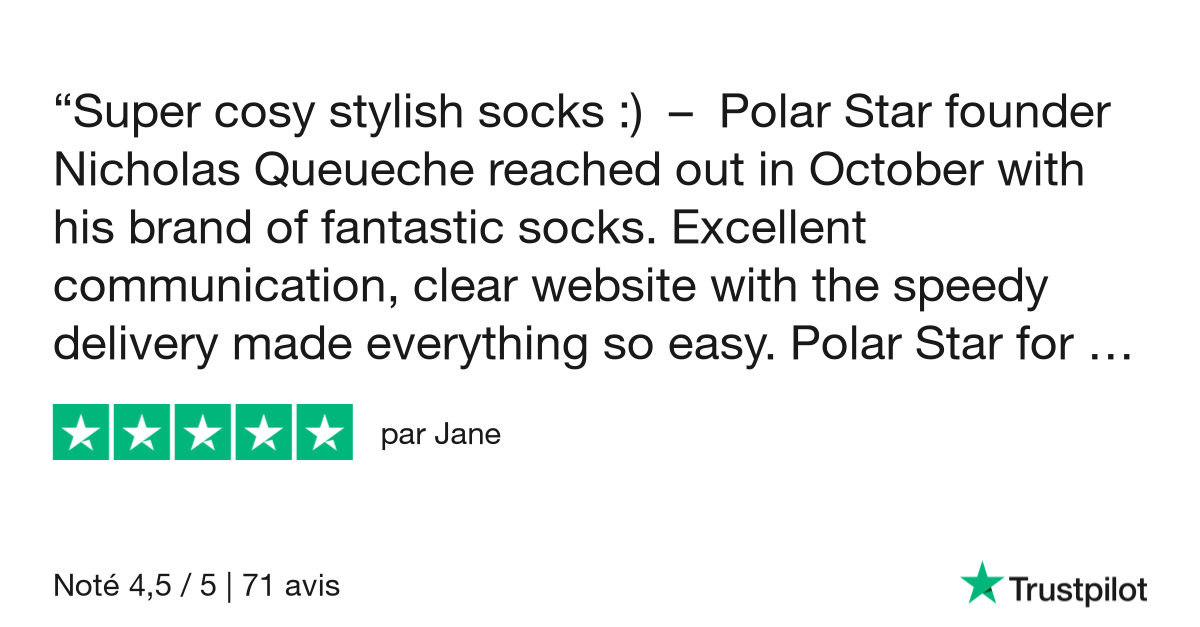Screen dimensions: 1200x627
Task: Click the Trustpilot green star logo icon
Action: coord(981,582)
